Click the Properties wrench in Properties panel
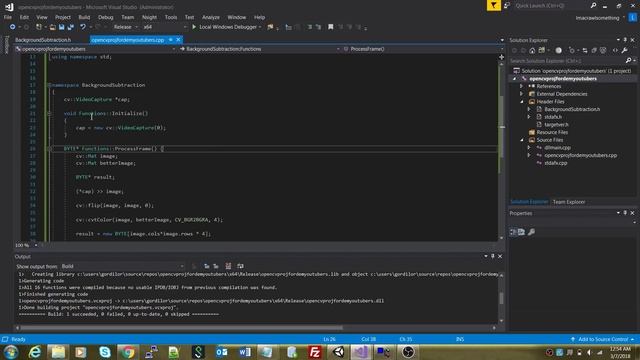640x360 pixels. [531, 232]
